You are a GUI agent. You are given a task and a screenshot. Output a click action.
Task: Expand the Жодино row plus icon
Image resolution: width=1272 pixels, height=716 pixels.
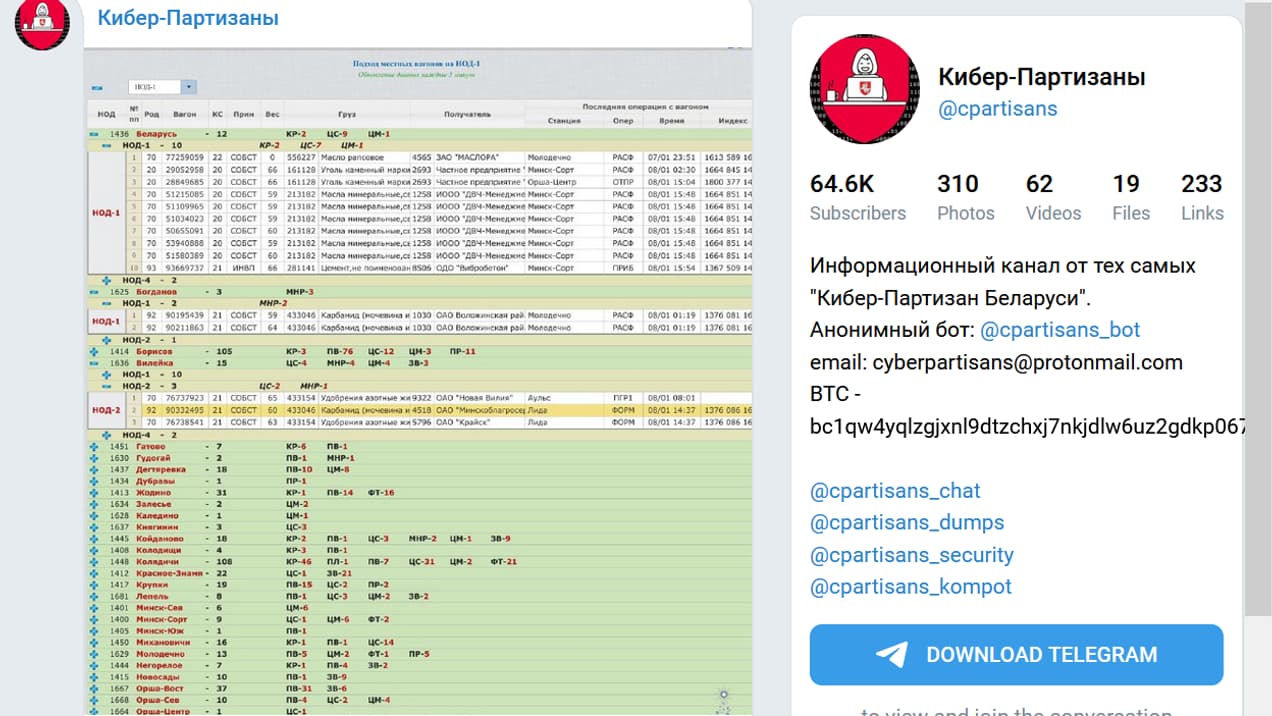coord(94,493)
